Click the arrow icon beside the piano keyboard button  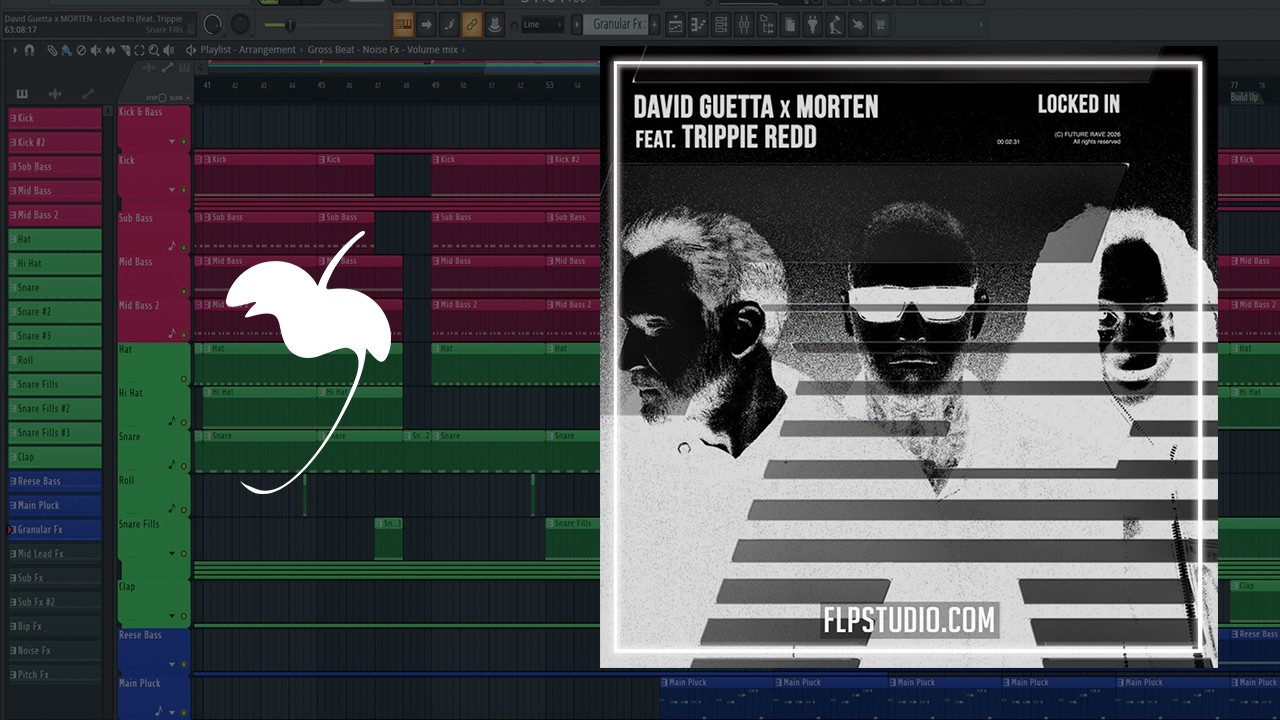pos(426,24)
